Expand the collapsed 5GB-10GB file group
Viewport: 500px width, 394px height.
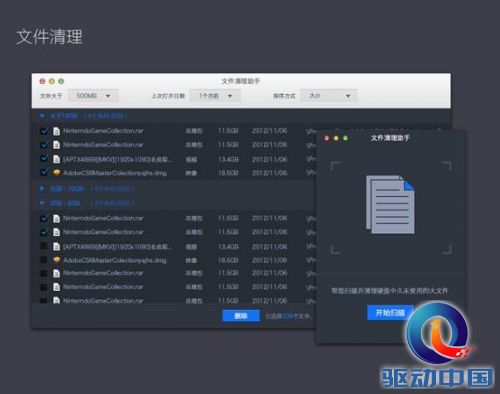pyautogui.click(x=42, y=189)
